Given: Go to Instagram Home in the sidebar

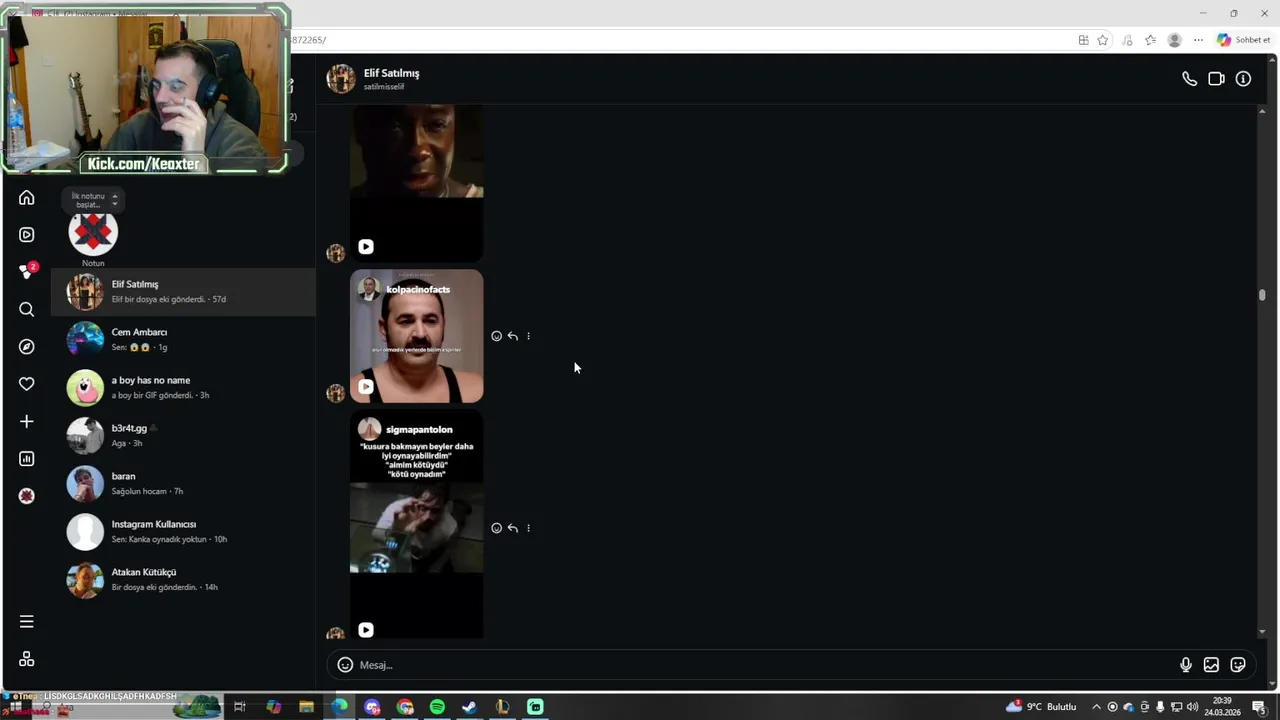Looking at the screenshot, I should (x=27, y=197).
